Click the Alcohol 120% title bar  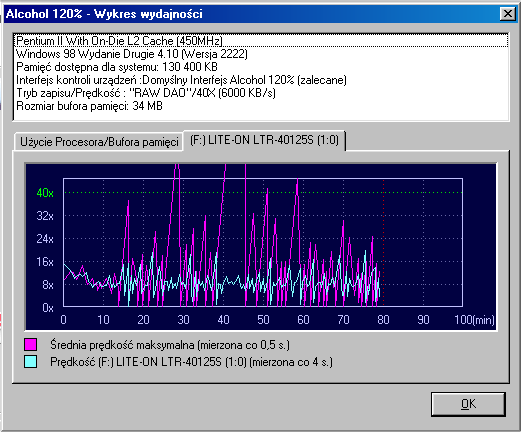click(252, 14)
